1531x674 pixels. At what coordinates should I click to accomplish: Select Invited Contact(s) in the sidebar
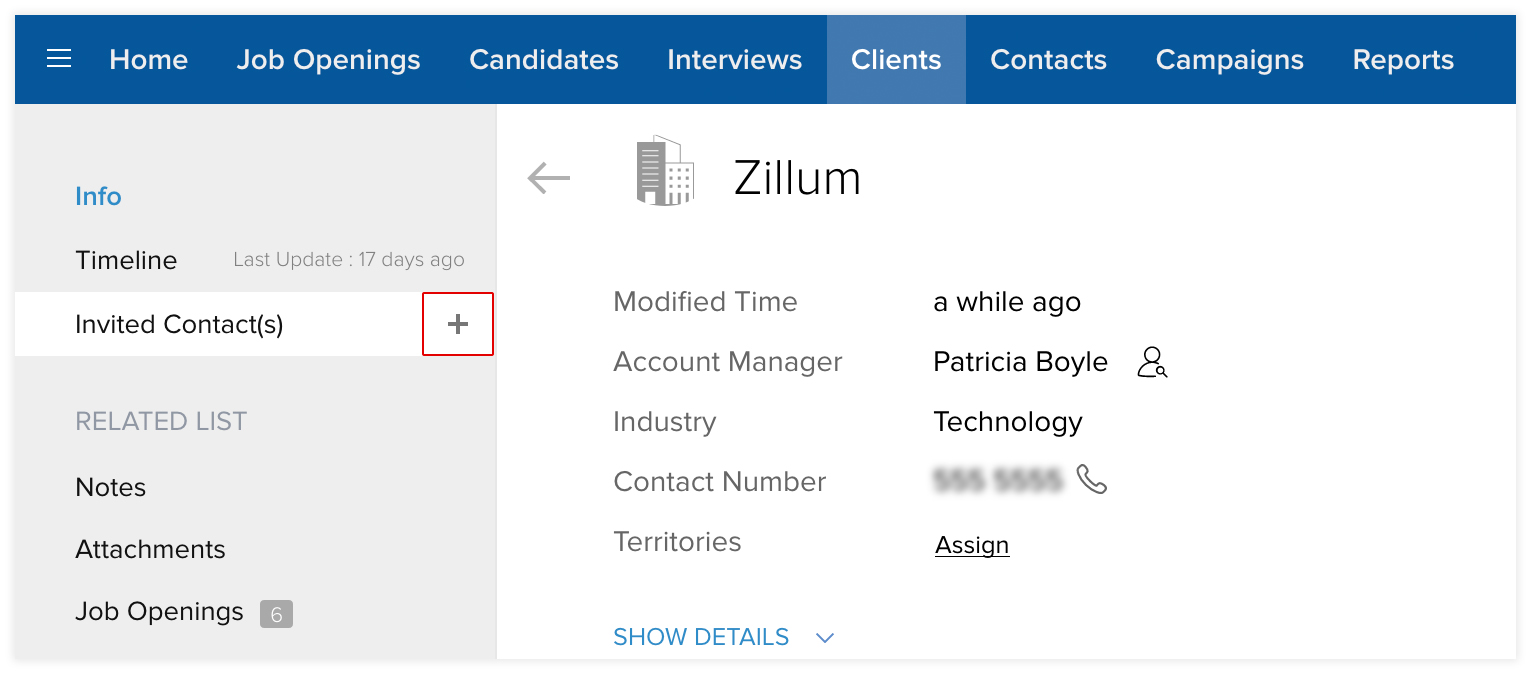click(179, 324)
